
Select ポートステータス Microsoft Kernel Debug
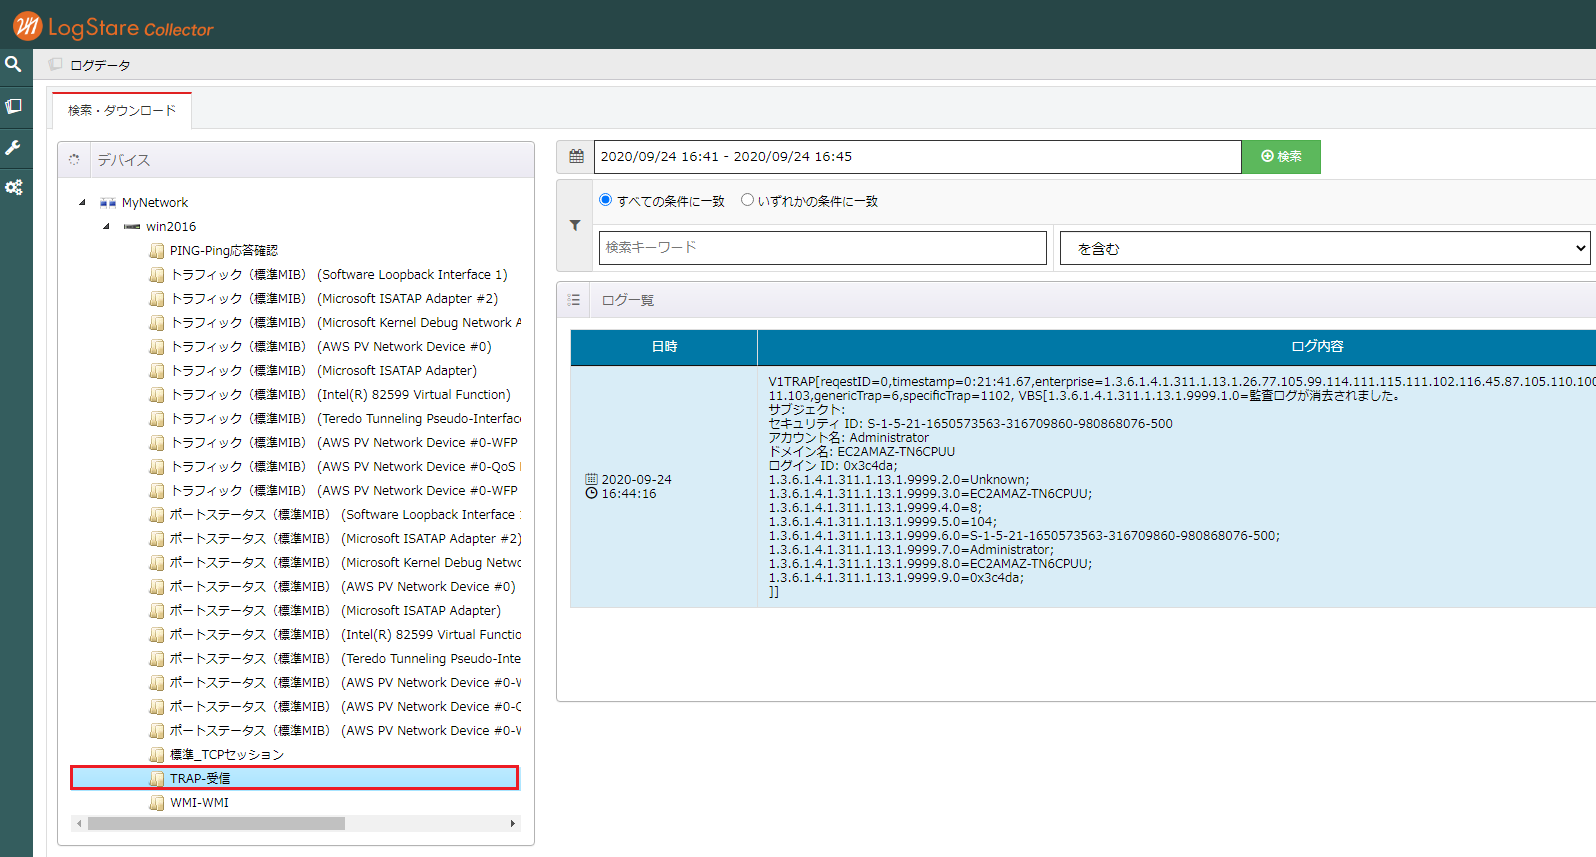pos(346,562)
